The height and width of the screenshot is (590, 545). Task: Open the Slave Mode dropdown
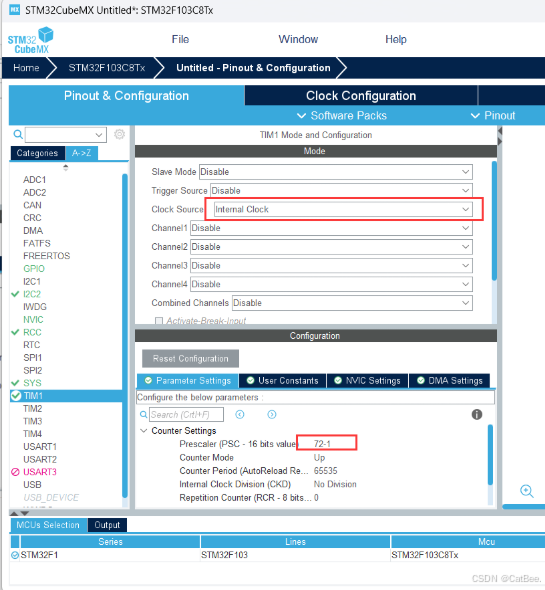336,172
